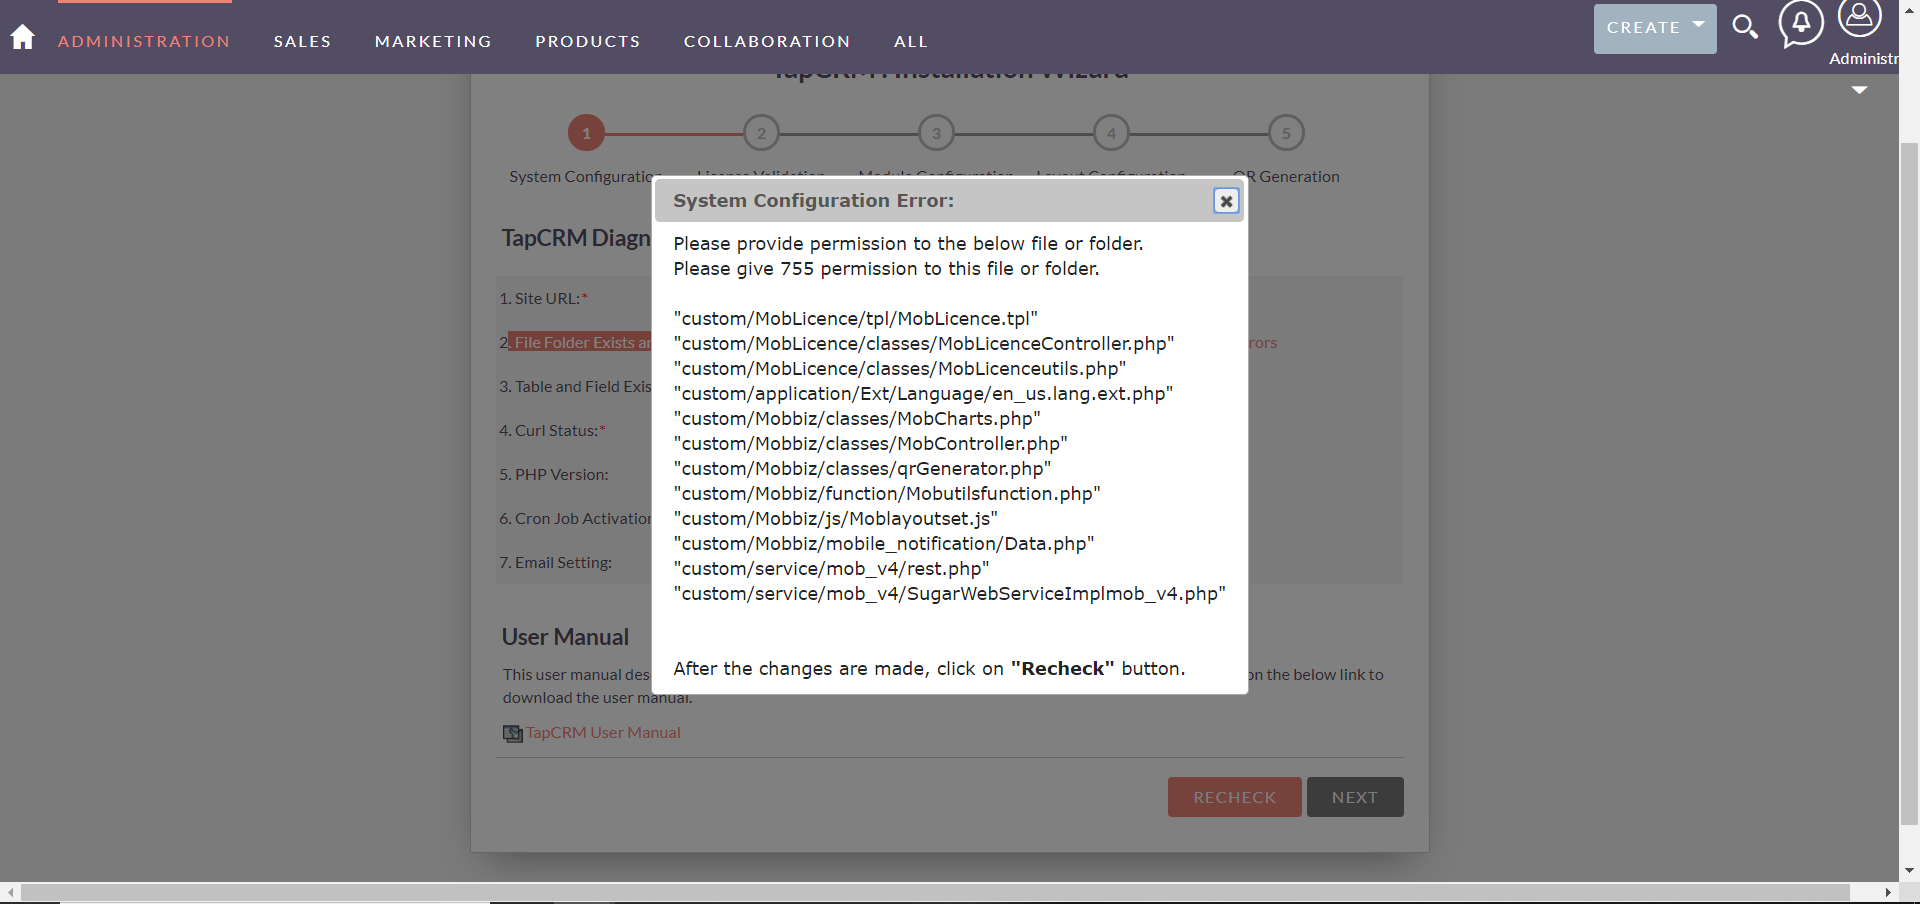
Task: Open the ALL menu
Action: pos(911,41)
